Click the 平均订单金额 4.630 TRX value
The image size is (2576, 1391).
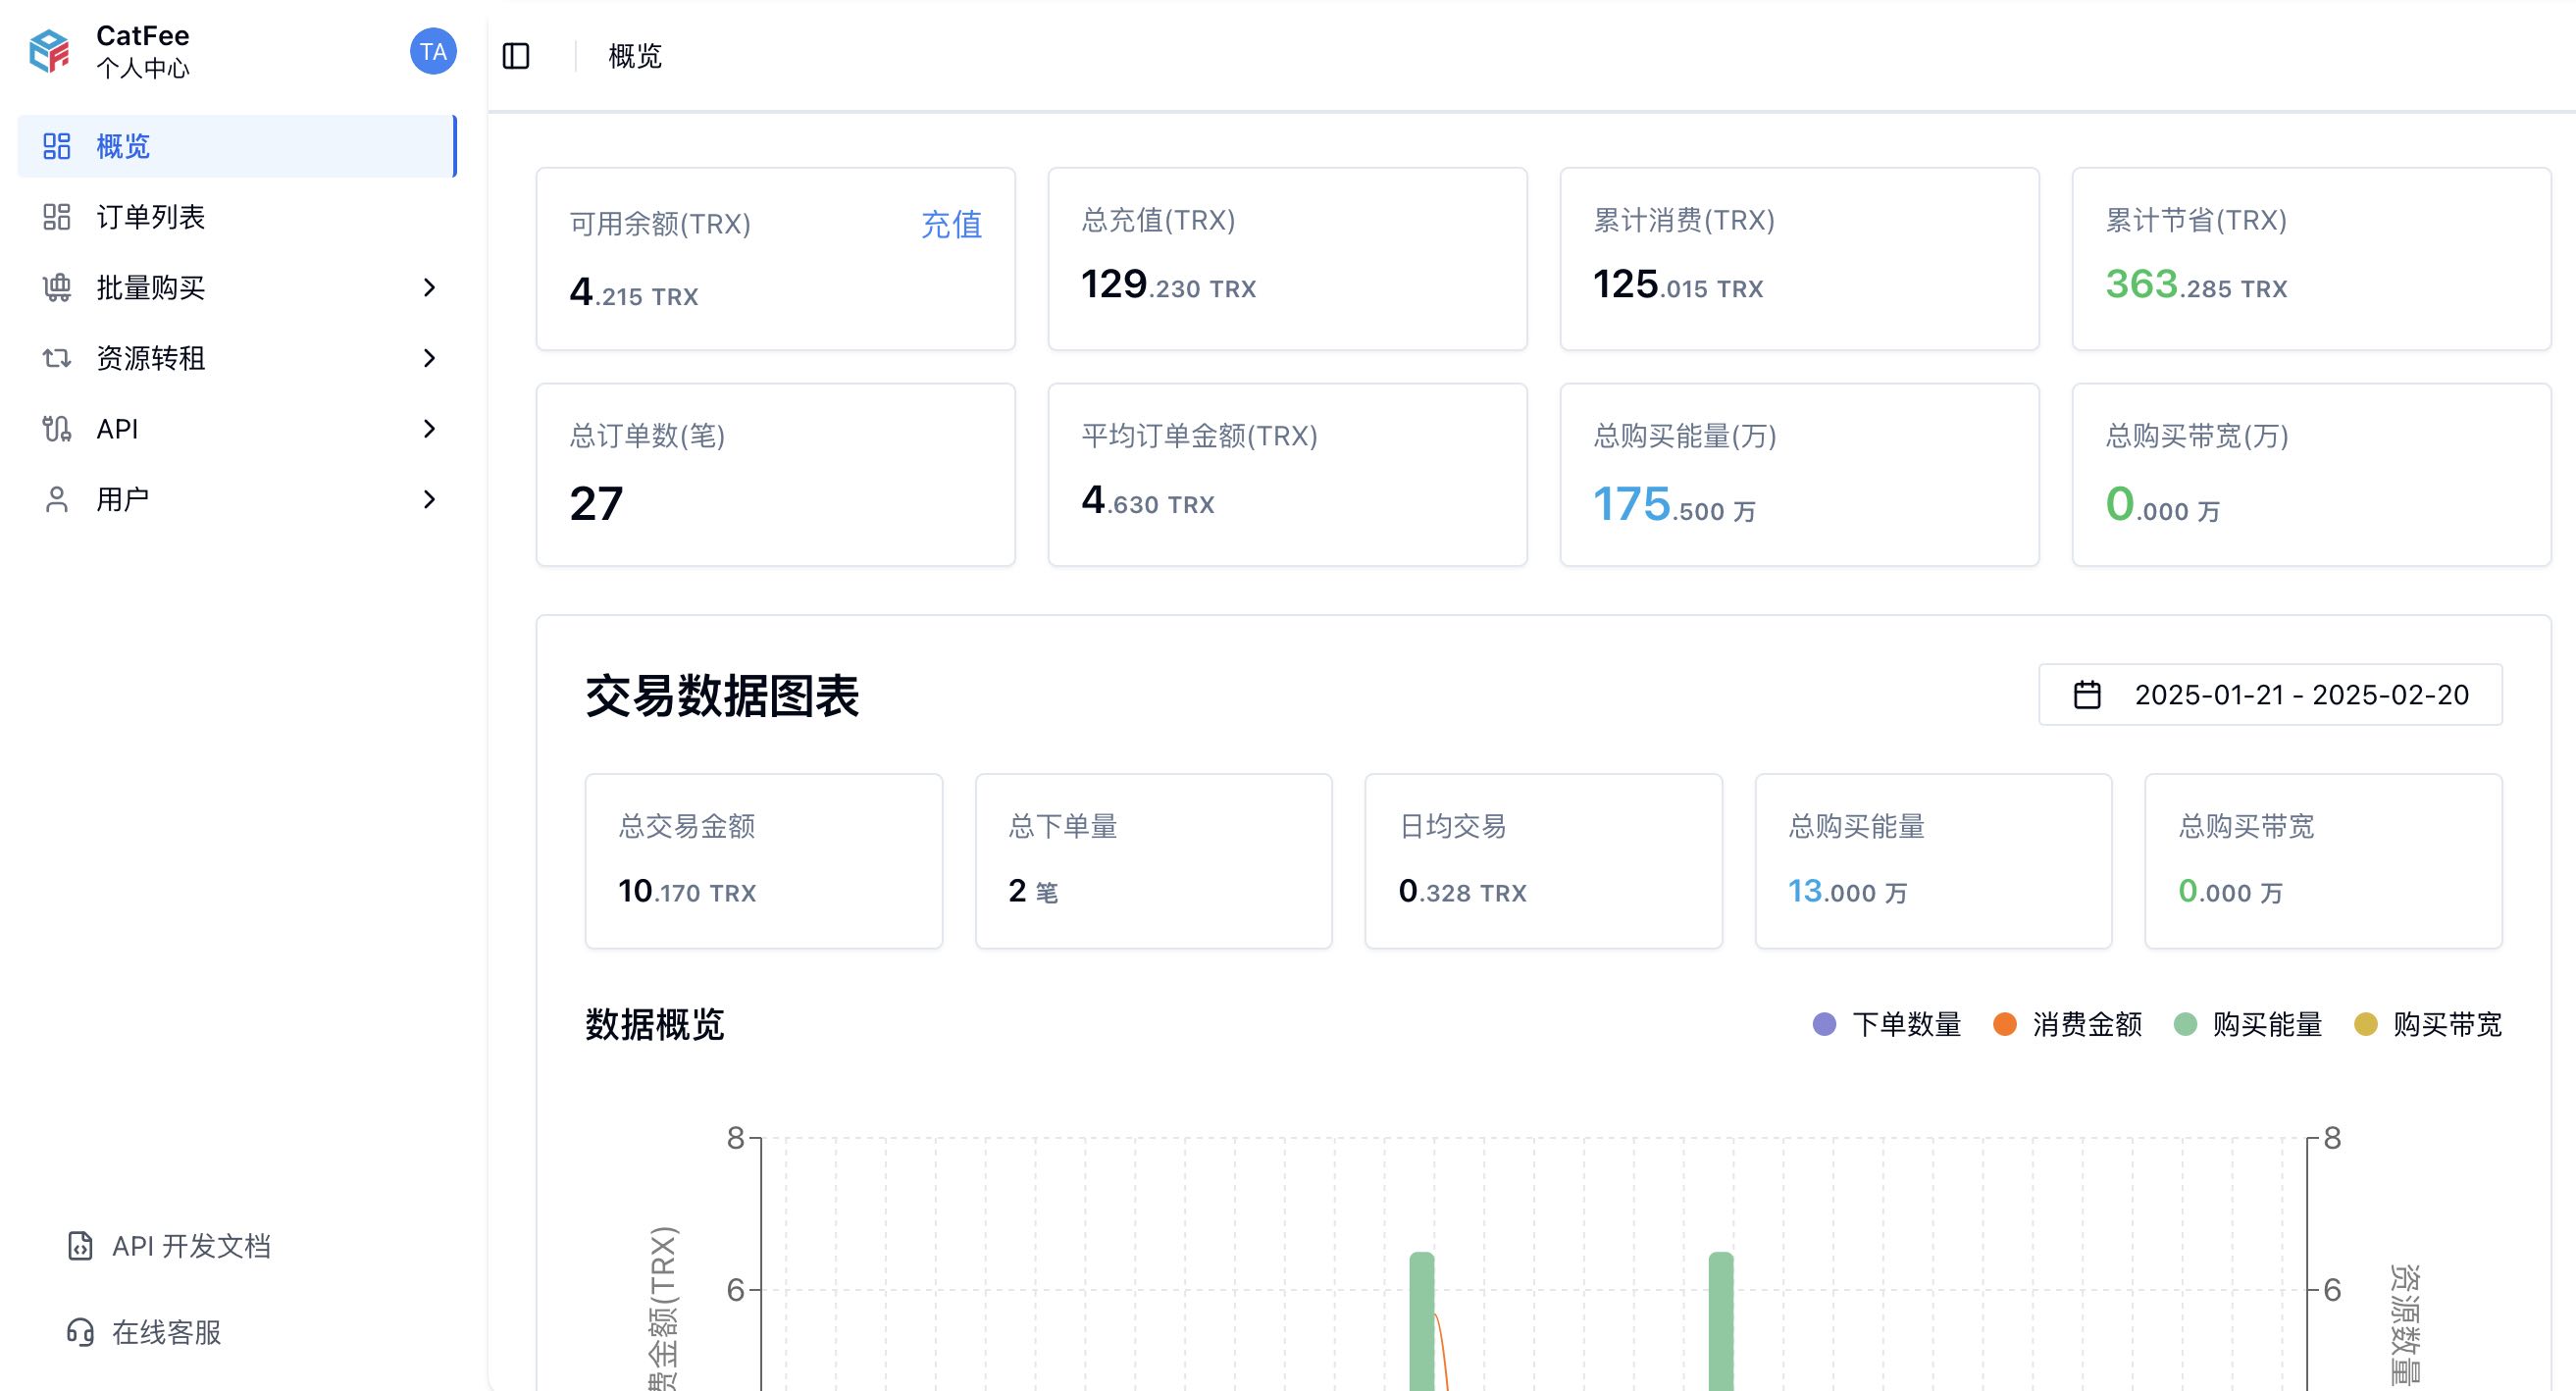(x=1148, y=500)
